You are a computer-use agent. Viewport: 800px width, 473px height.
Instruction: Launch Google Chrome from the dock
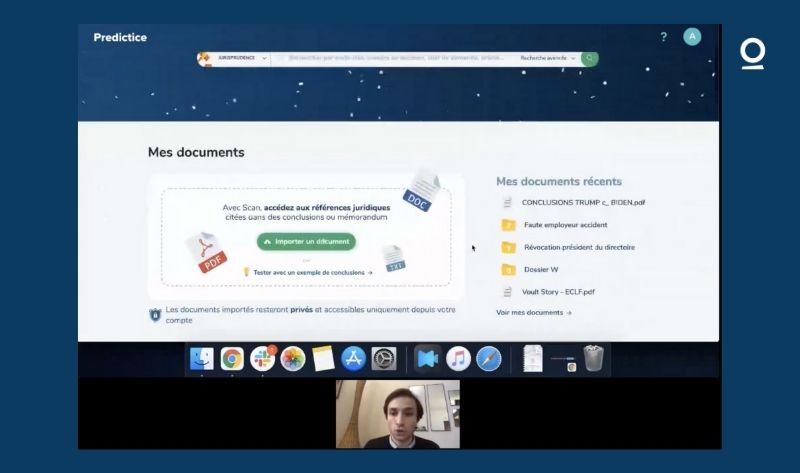point(232,359)
